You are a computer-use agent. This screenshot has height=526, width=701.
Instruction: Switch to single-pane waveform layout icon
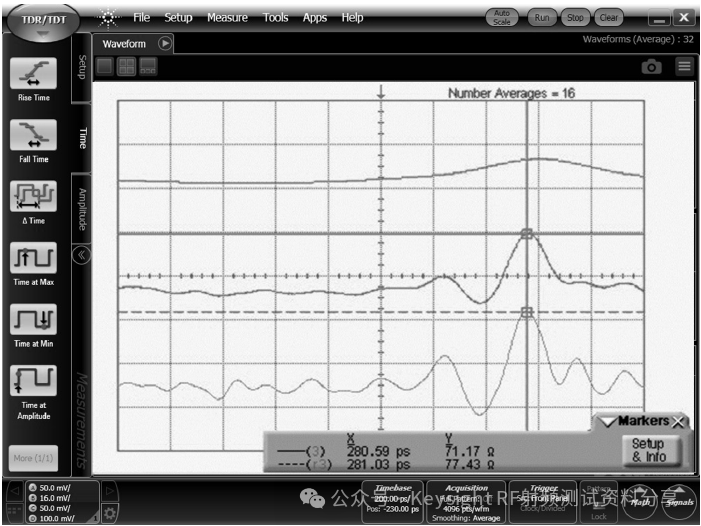coord(105,67)
